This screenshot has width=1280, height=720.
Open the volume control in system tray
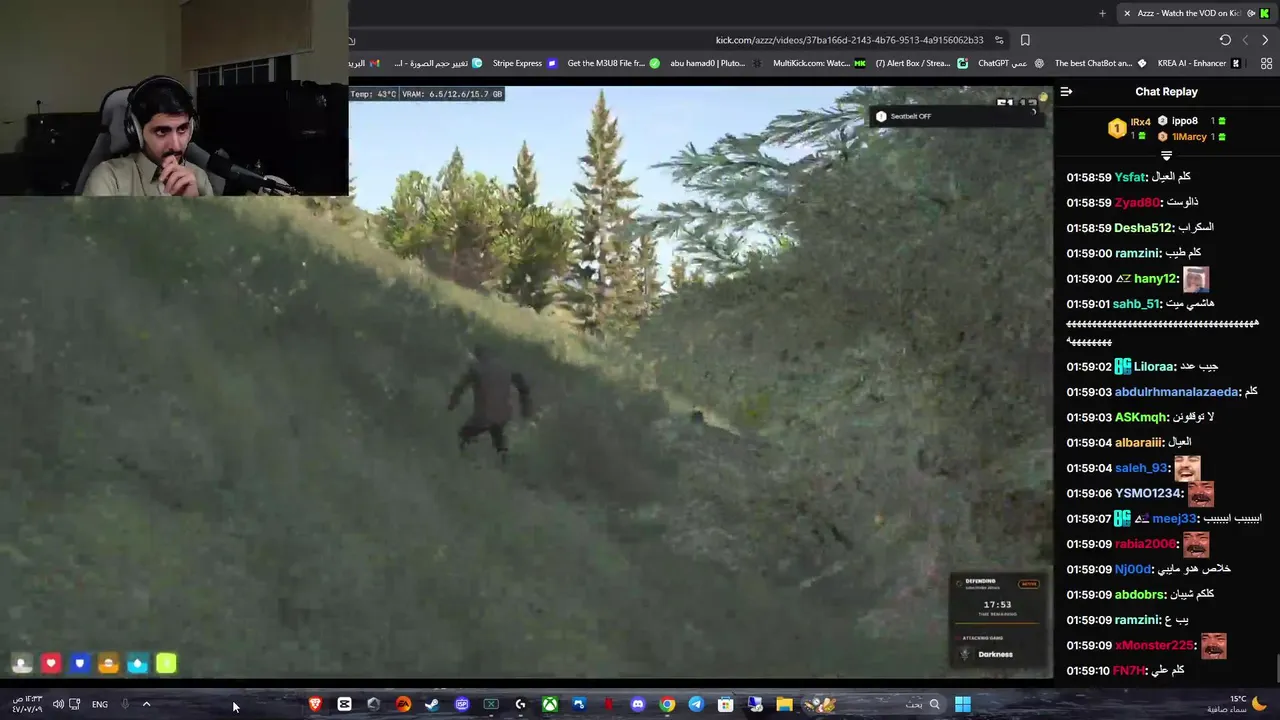click(x=58, y=704)
